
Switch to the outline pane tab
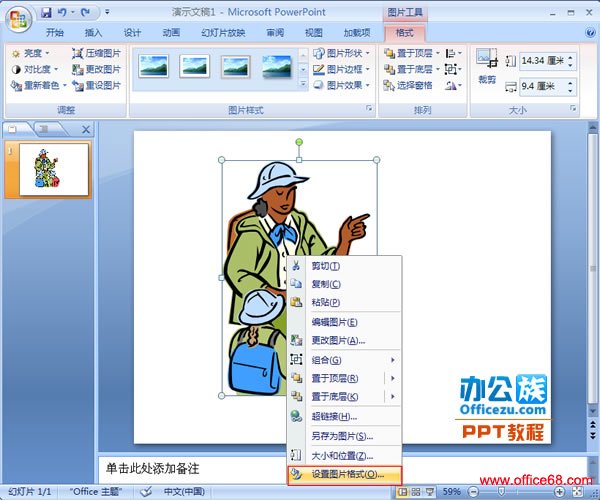(x=46, y=129)
